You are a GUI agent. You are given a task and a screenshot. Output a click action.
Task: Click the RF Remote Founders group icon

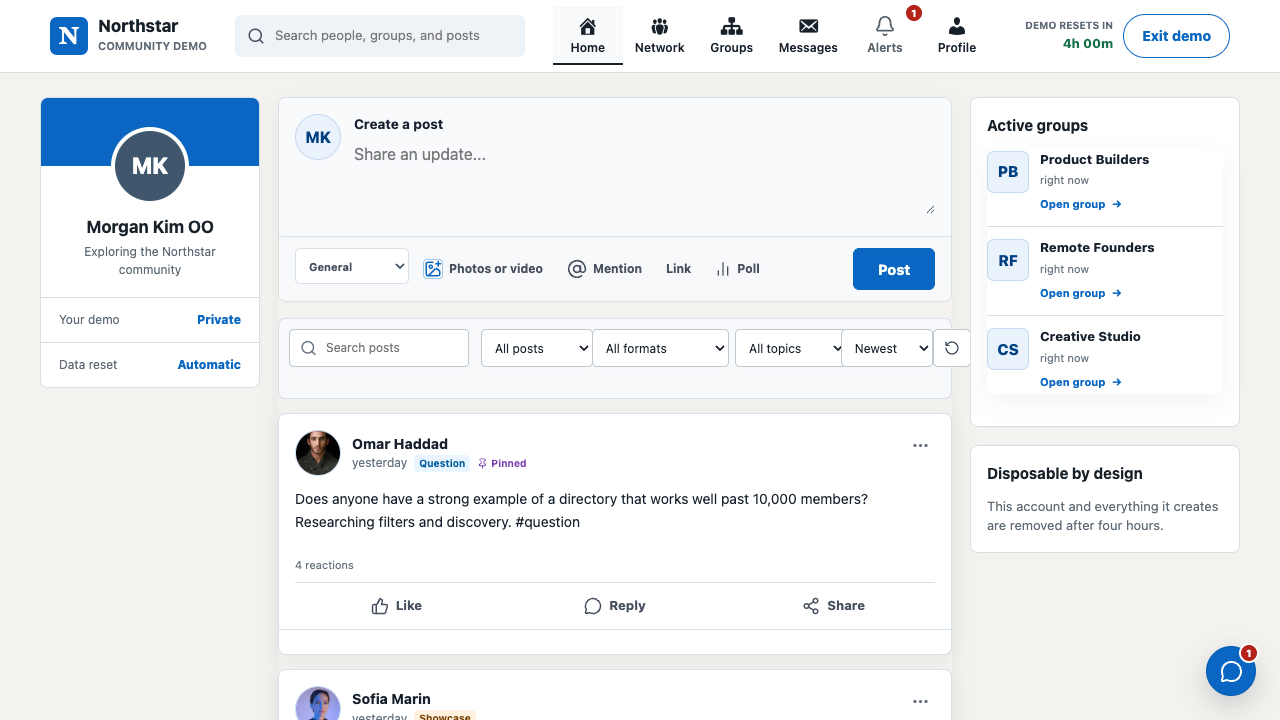[x=1008, y=260]
